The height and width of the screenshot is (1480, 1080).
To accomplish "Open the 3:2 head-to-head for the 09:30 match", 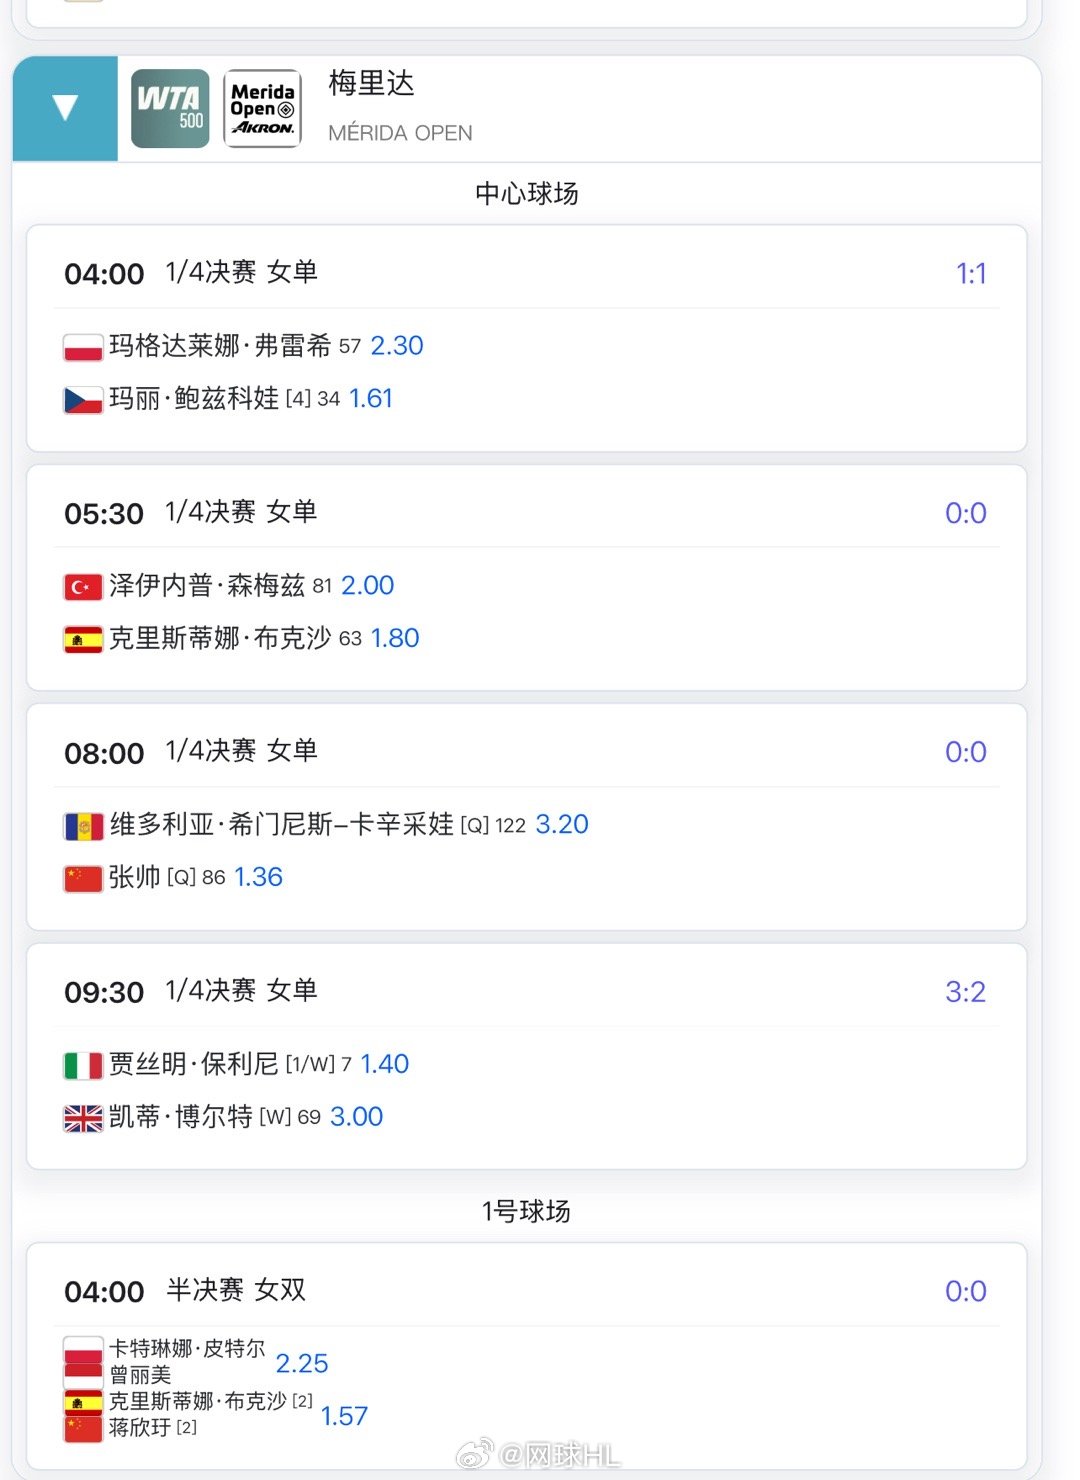I will click(x=965, y=992).
